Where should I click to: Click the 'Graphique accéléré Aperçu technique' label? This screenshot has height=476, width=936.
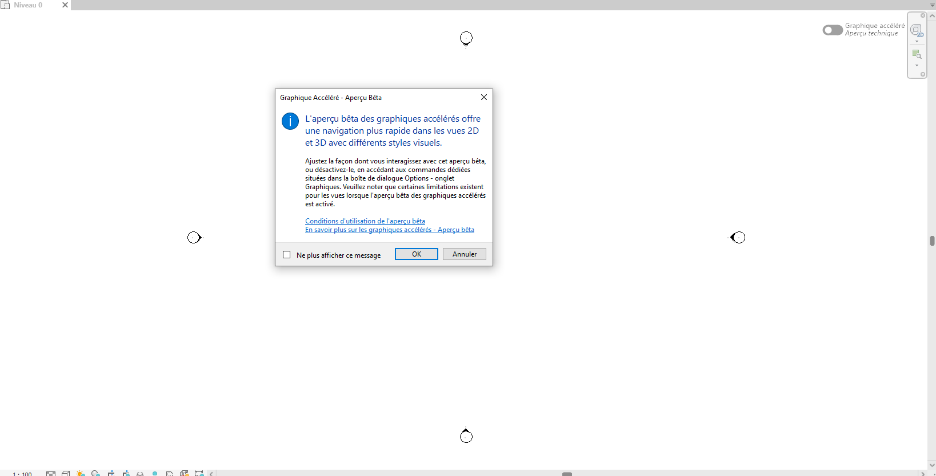(875, 30)
